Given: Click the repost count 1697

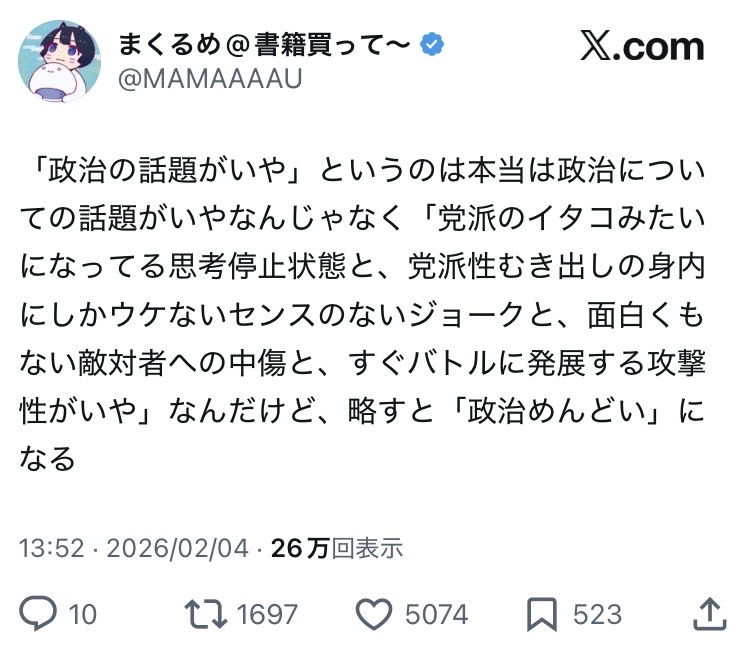Looking at the screenshot, I should point(269,613).
